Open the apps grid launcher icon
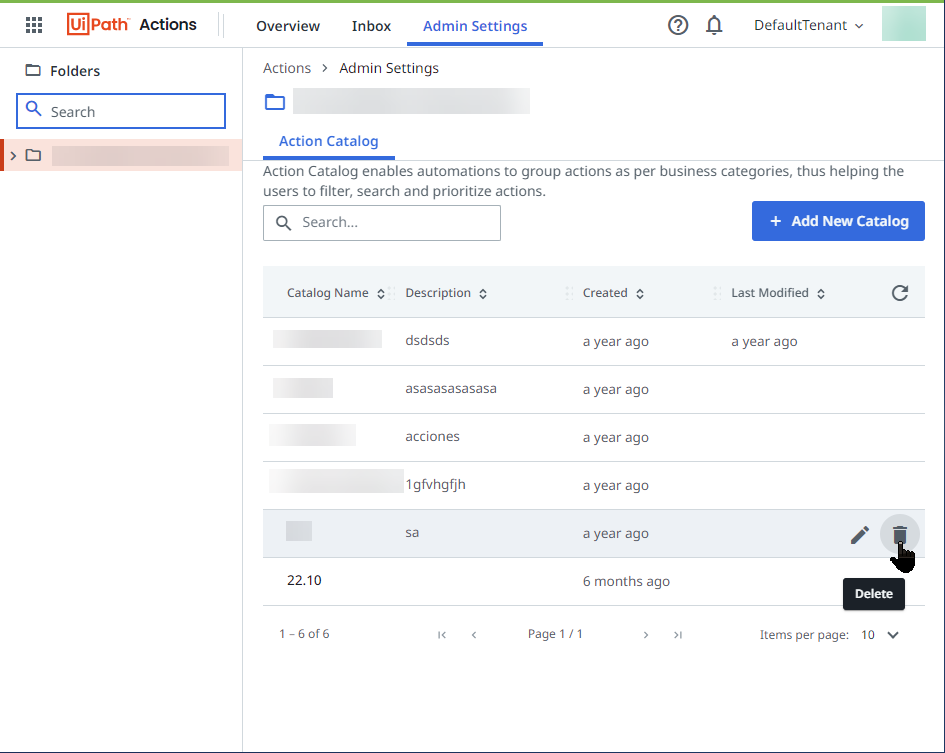Screen dimensions: 945x753 coord(34,26)
